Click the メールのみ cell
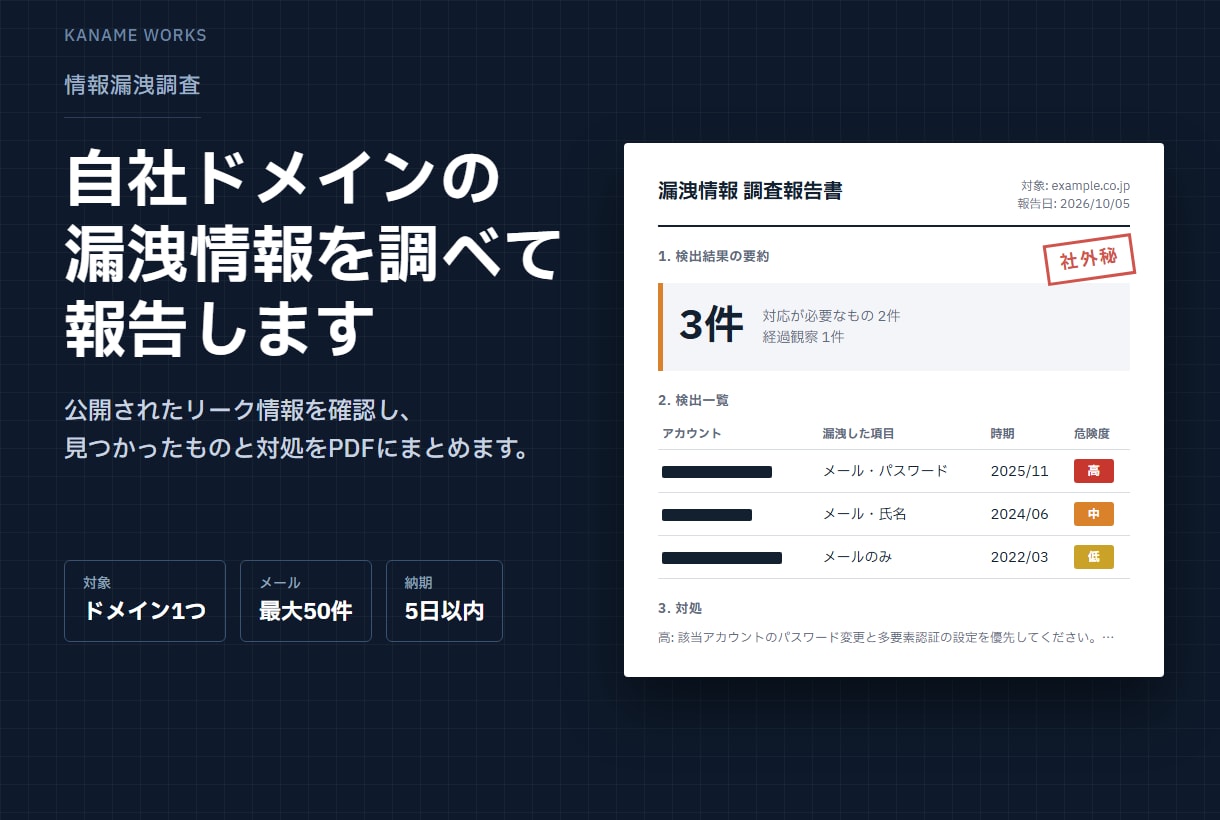The width and height of the screenshot is (1220, 820). tap(857, 557)
